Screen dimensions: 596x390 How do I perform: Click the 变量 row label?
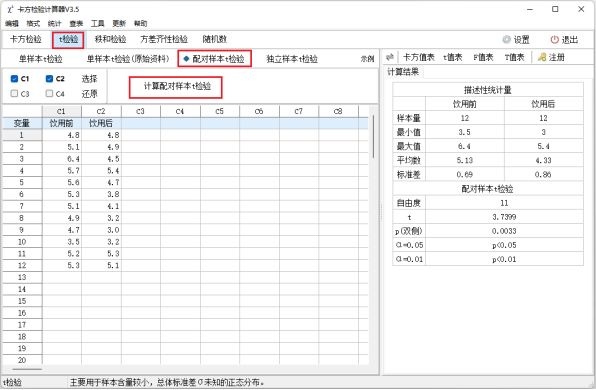[x=22, y=123]
